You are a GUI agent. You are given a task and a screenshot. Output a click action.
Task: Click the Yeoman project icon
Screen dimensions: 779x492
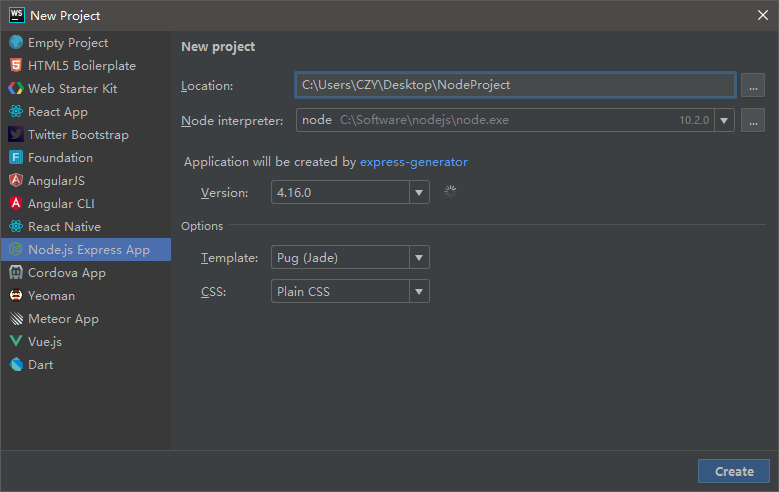click(x=16, y=296)
